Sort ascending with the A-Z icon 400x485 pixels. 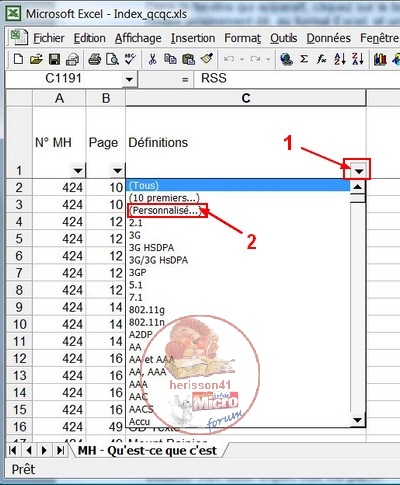340,59
